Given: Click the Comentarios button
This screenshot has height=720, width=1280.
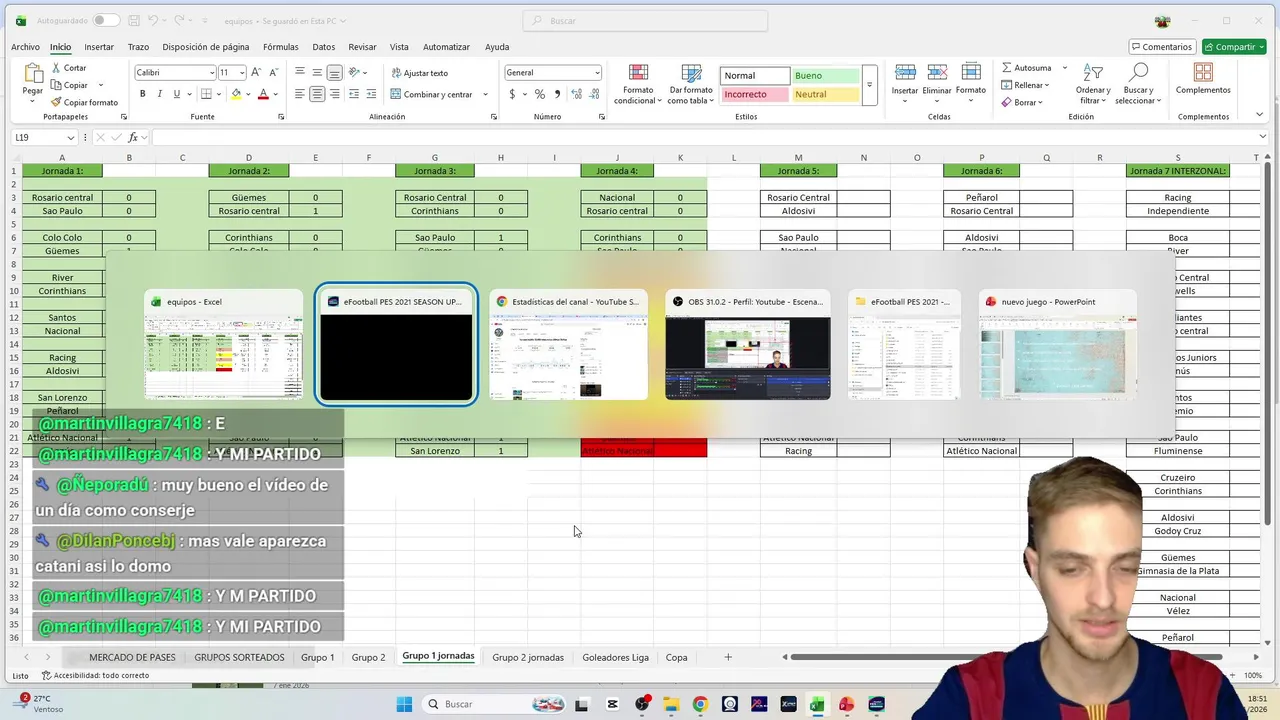Looking at the screenshot, I should [x=1162, y=47].
